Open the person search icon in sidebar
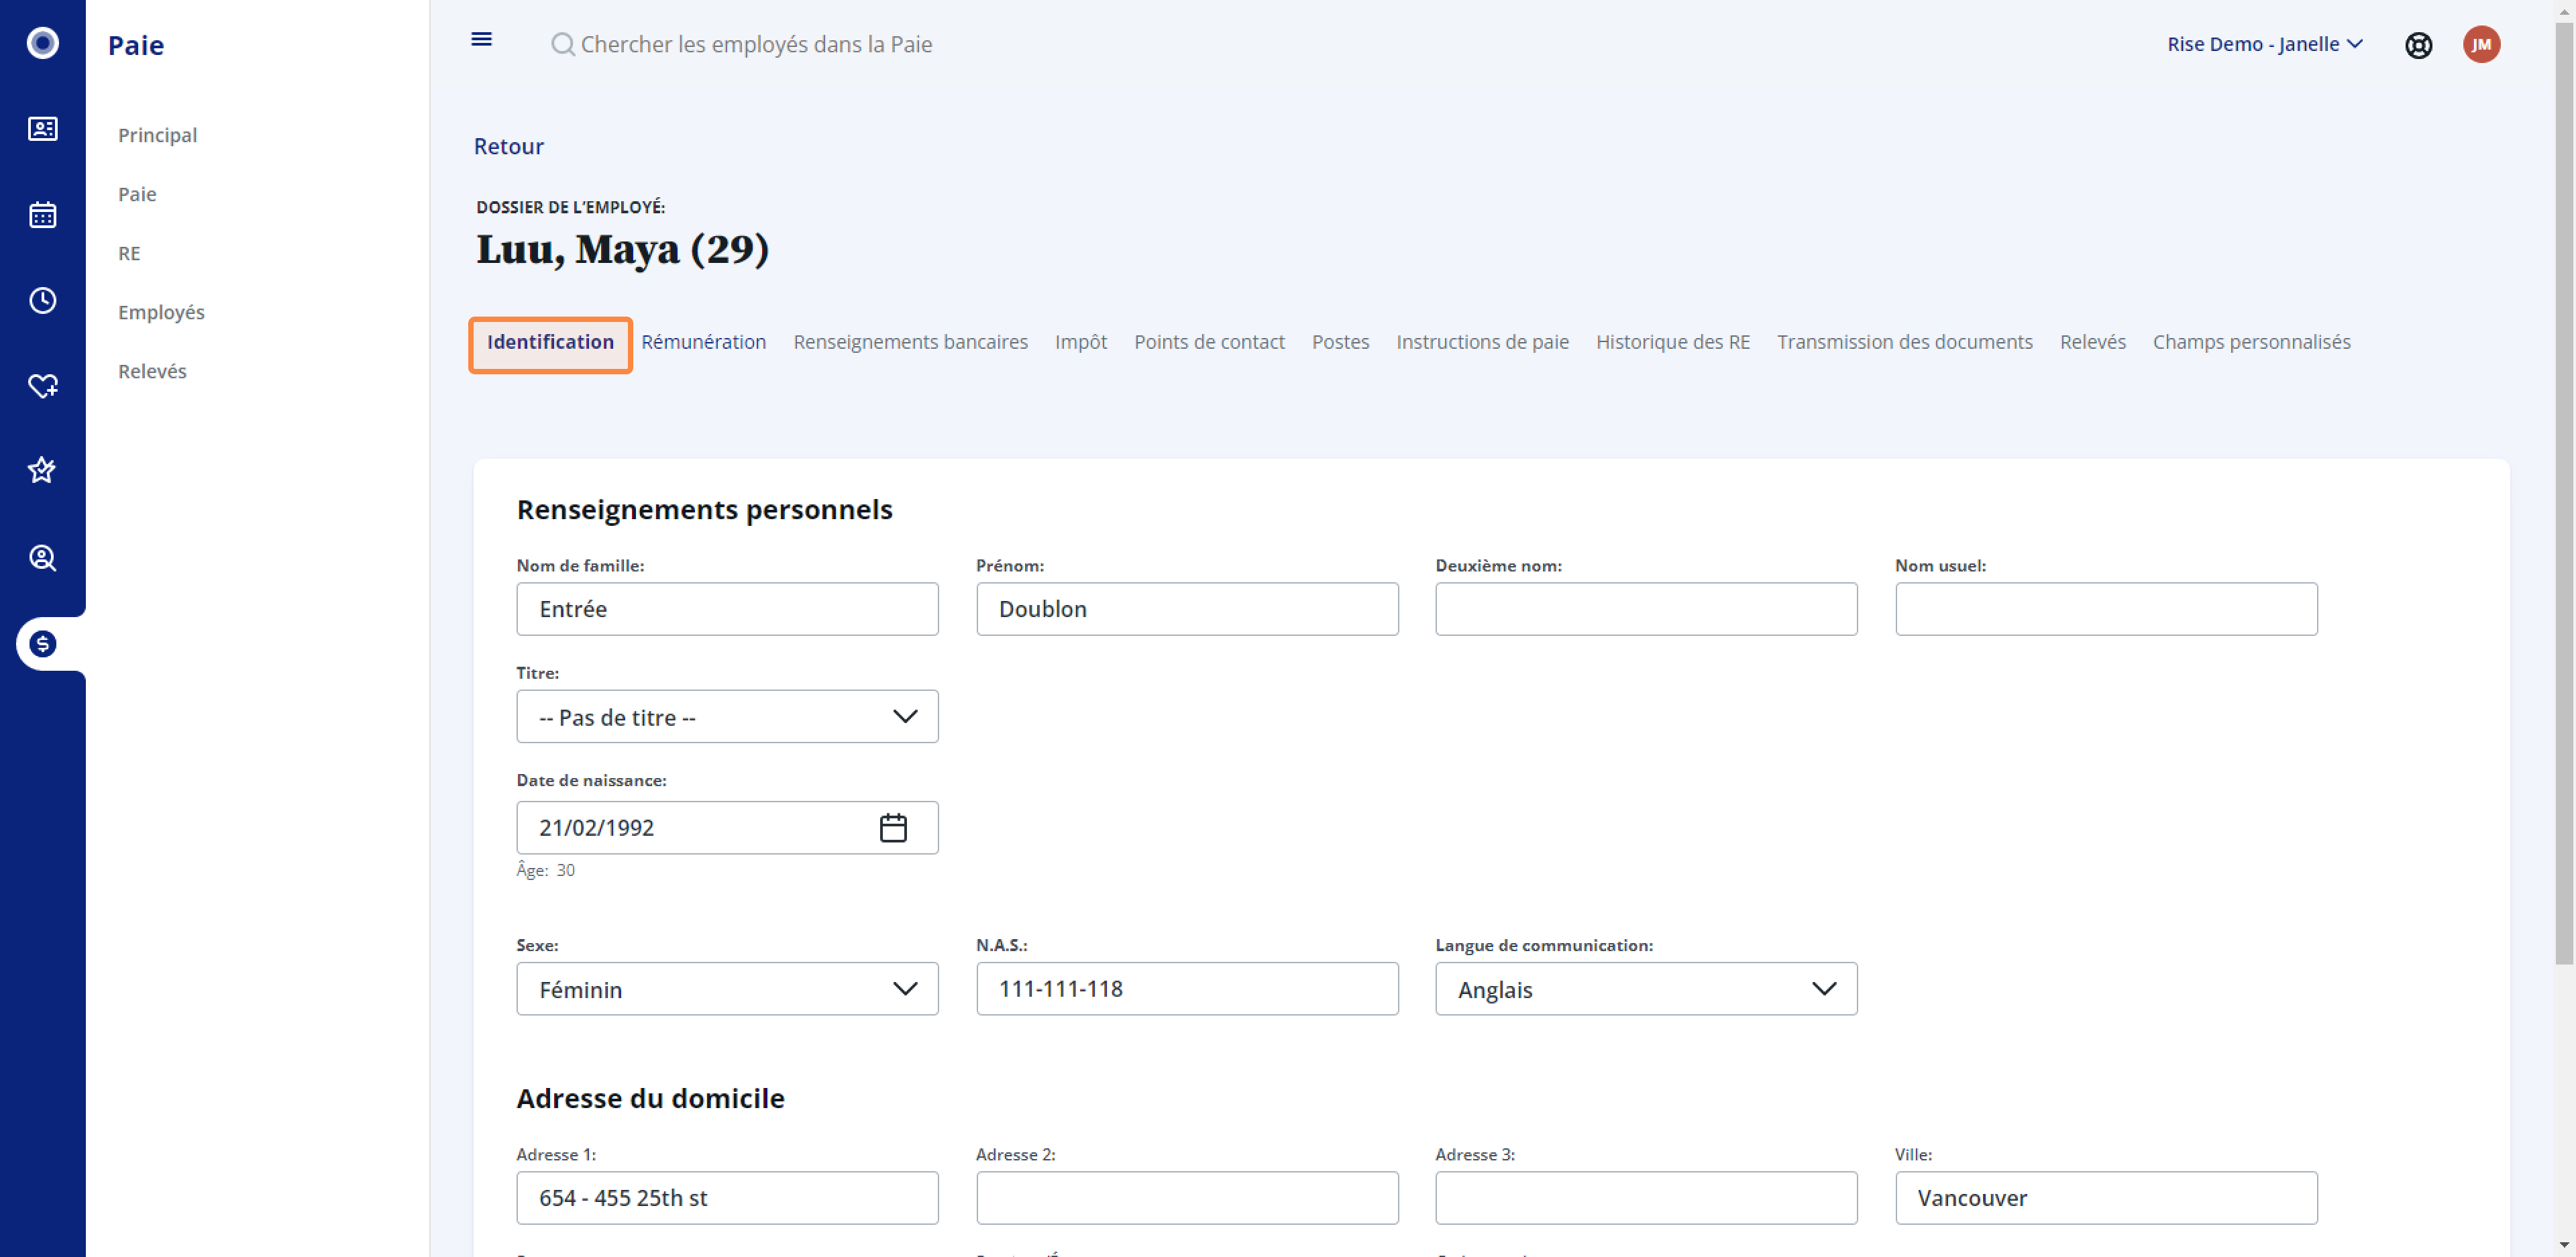This screenshot has height=1257, width=2576. (42, 558)
